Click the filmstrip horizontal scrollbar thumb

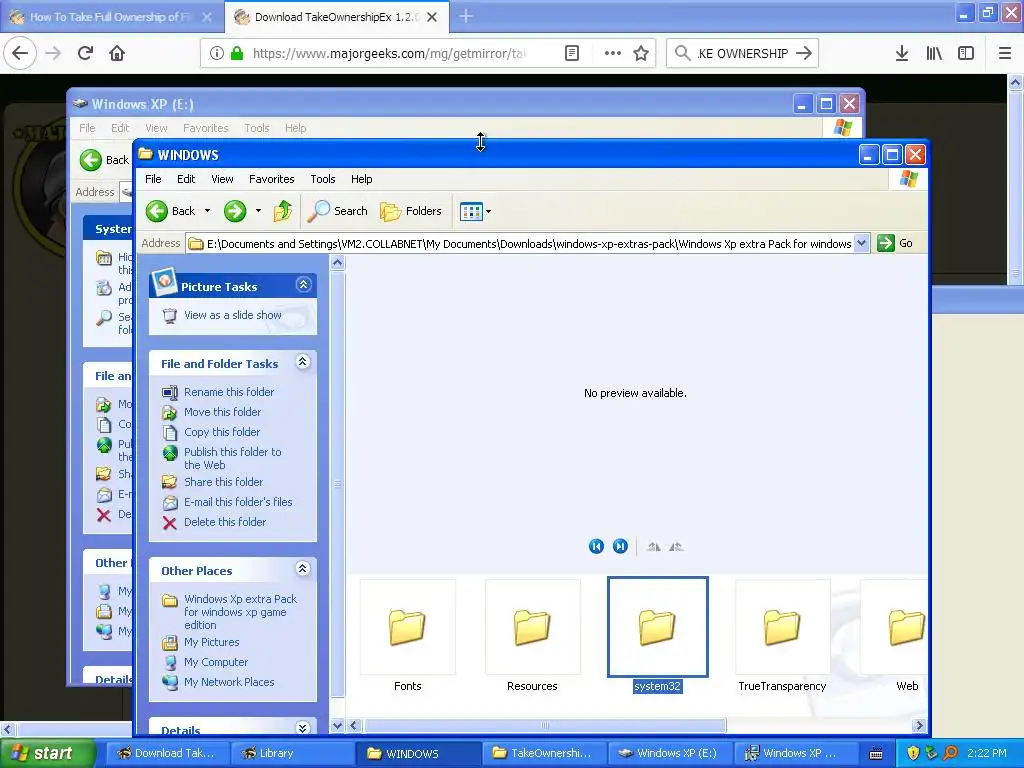coord(545,726)
